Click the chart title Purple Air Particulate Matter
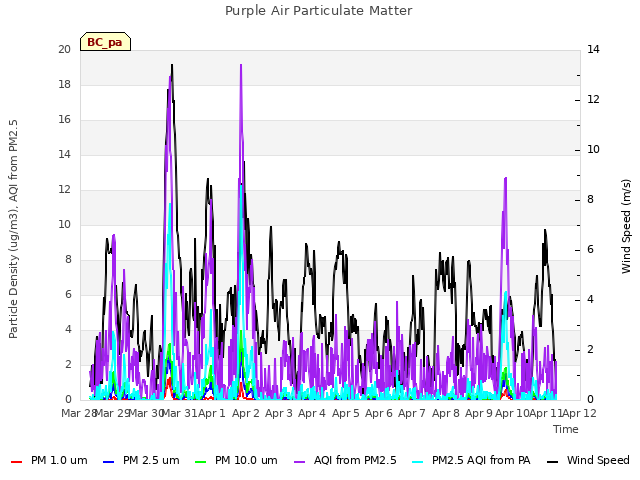Image resolution: width=640 pixels, height=480 pixels. [x=318, y=10]
